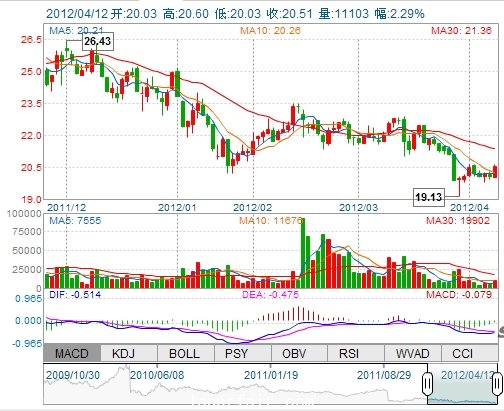
Task: Click the 2011/01/19 point in overview timeline
Action: (x=271, y=375)
